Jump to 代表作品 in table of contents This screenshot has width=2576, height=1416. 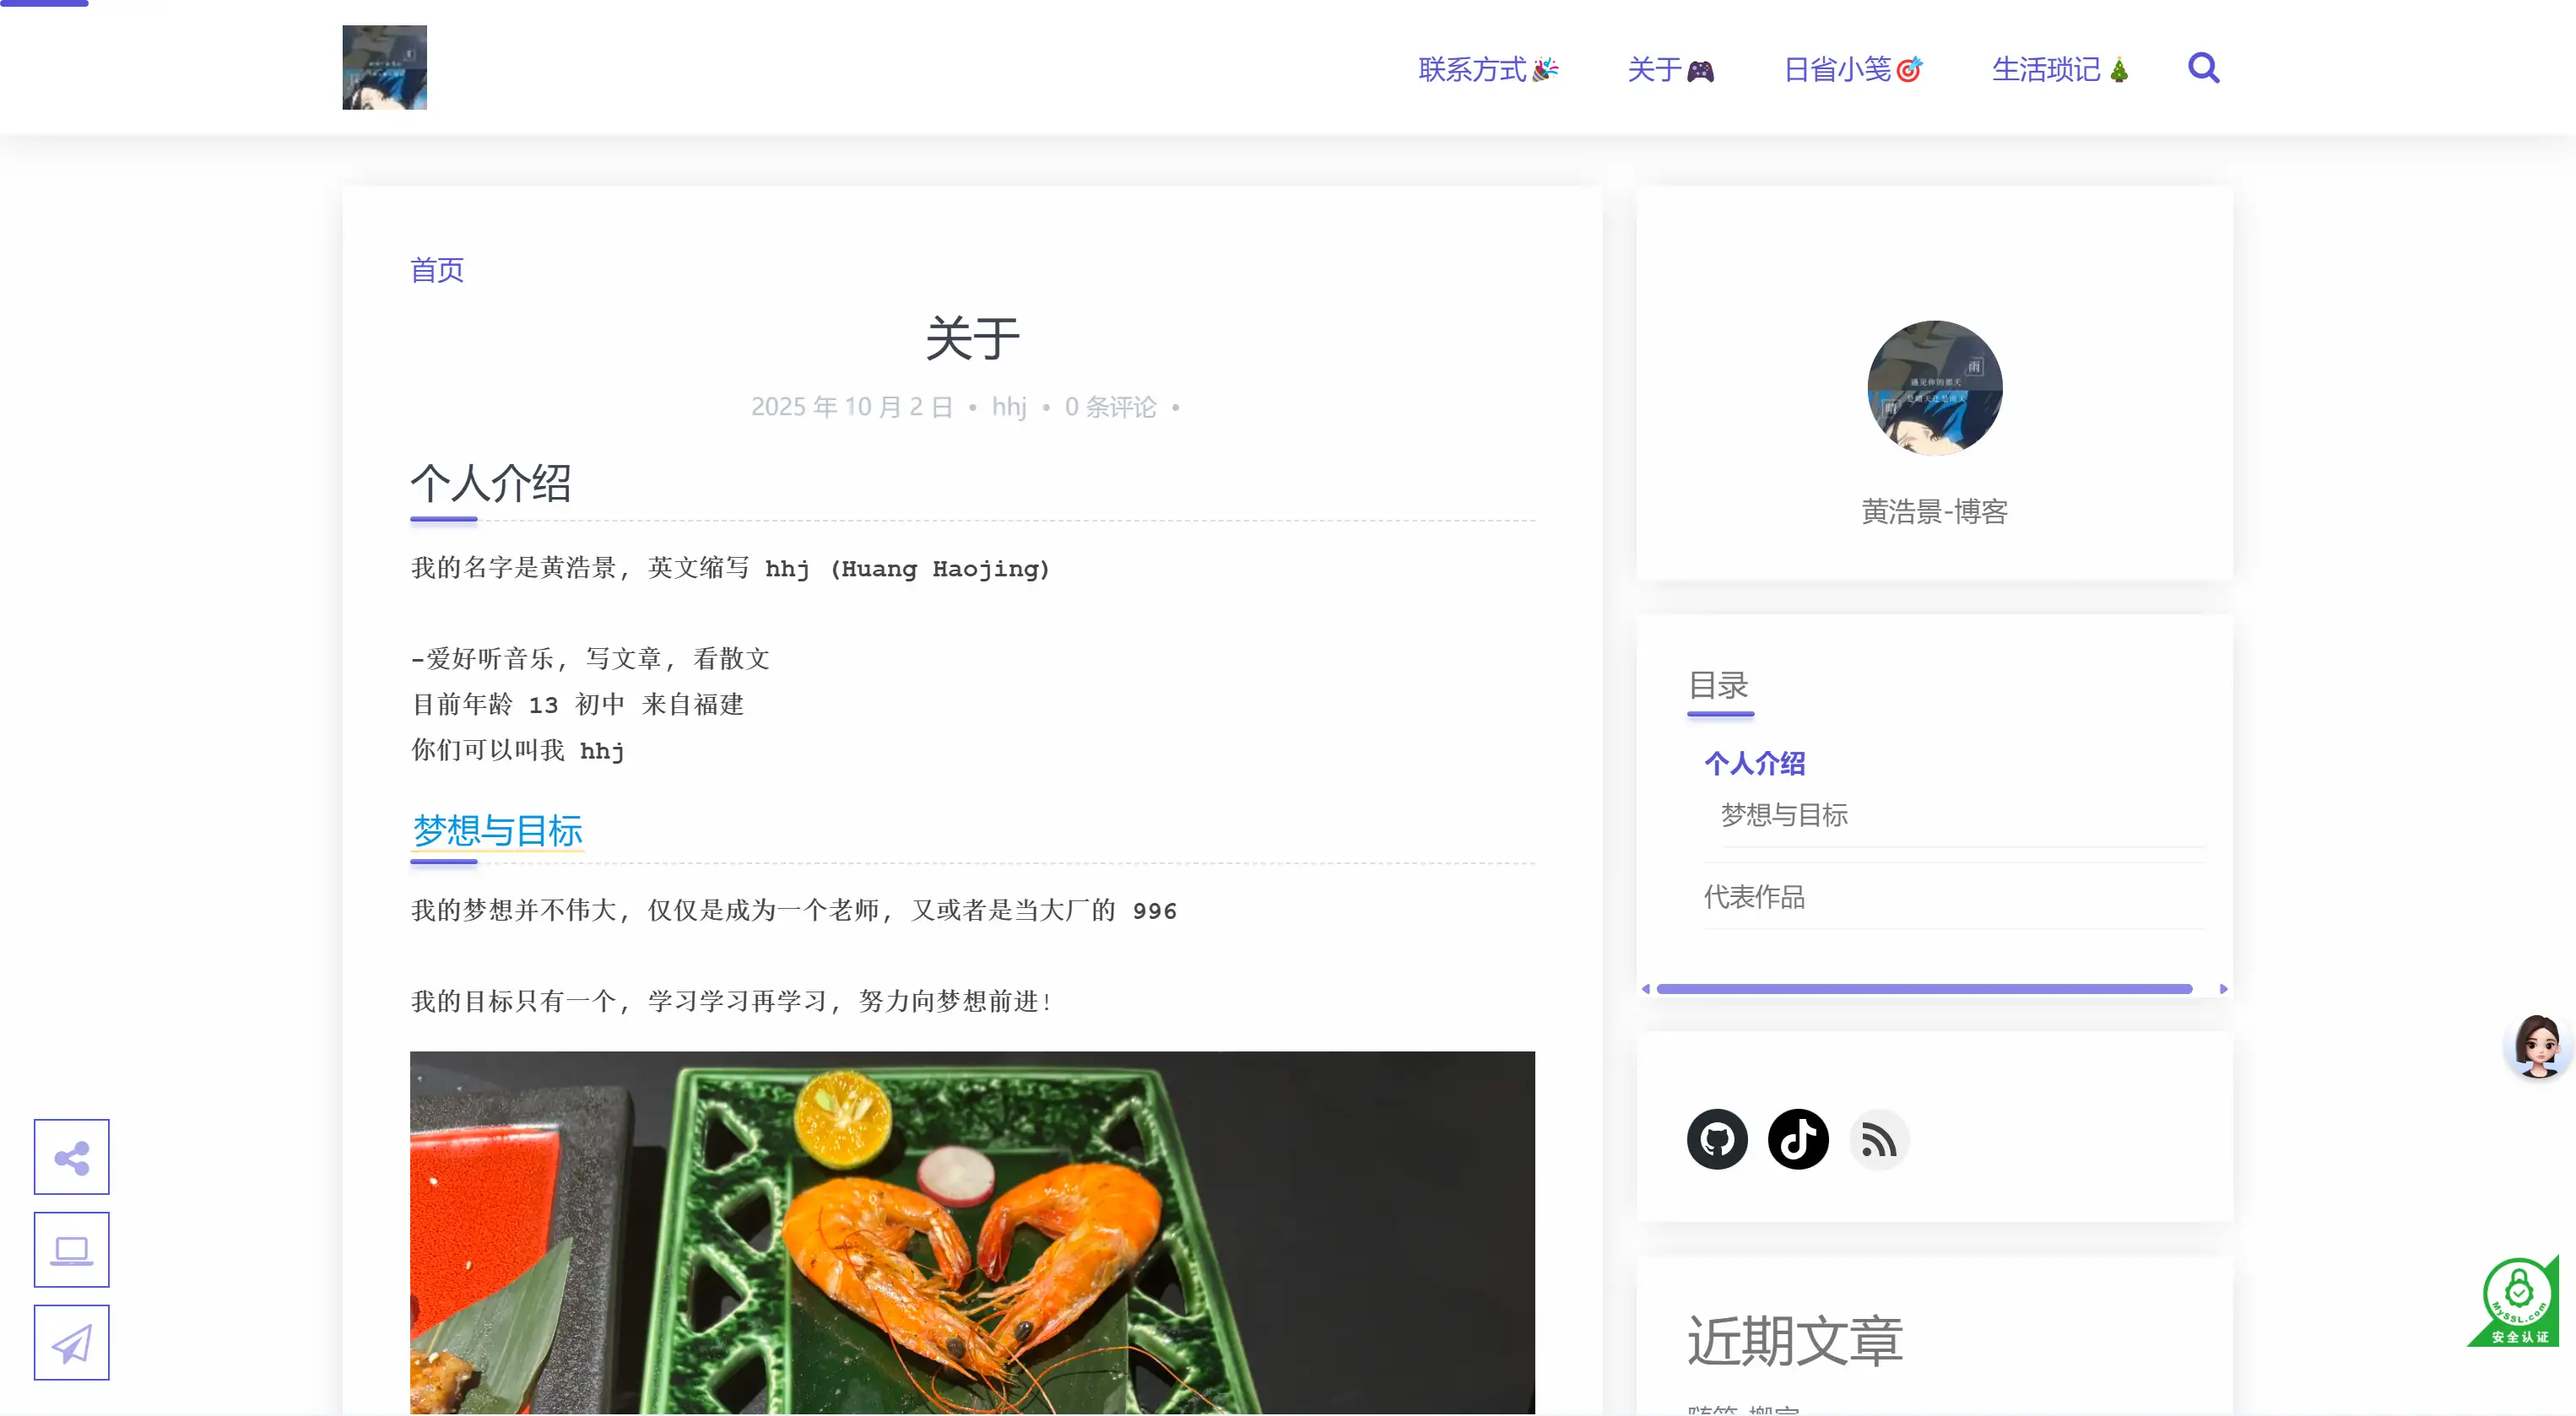[x=1754, y=897]
